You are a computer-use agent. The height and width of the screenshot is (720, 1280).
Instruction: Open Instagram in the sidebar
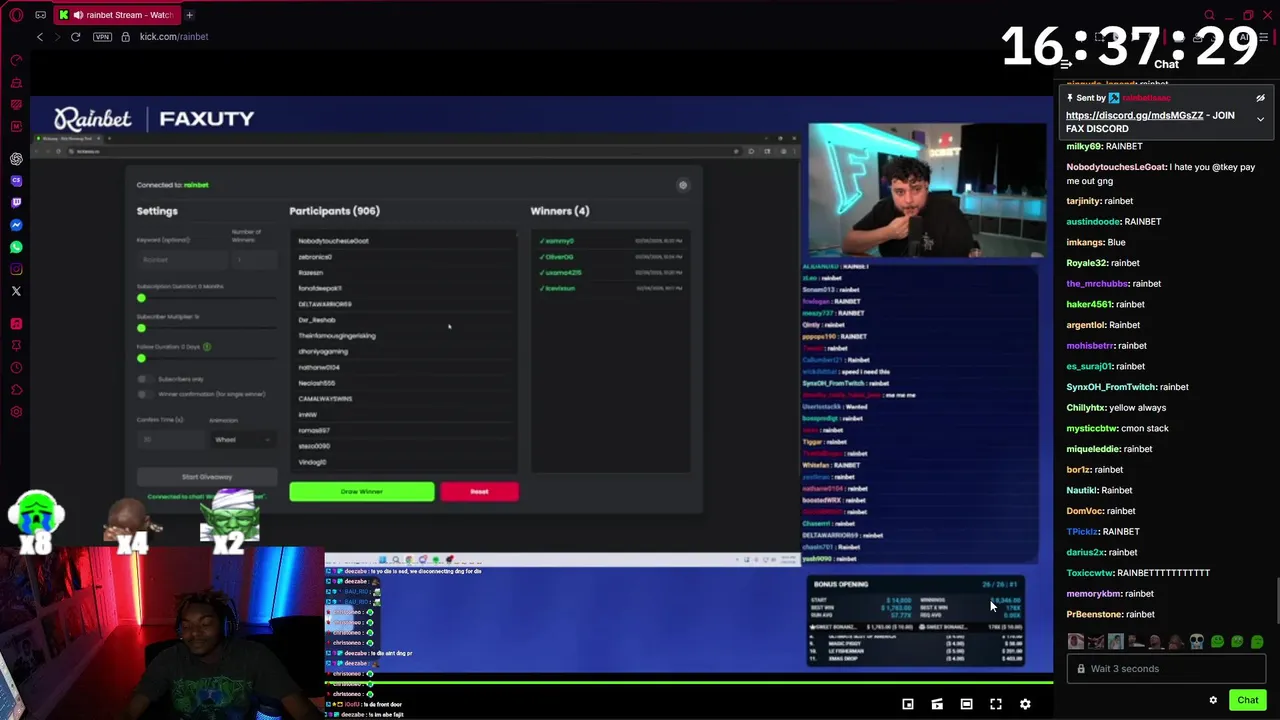point(16,269)
